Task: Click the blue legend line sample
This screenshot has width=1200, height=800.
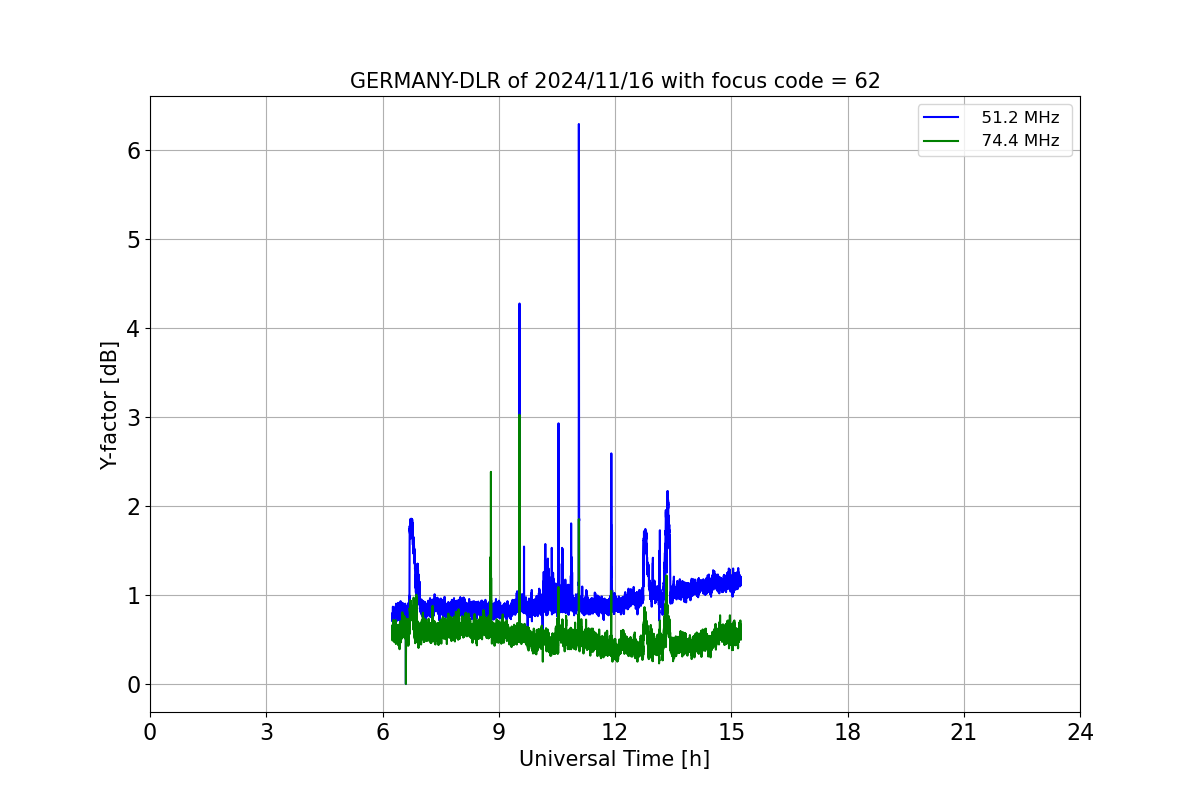Action: (943, 118)
